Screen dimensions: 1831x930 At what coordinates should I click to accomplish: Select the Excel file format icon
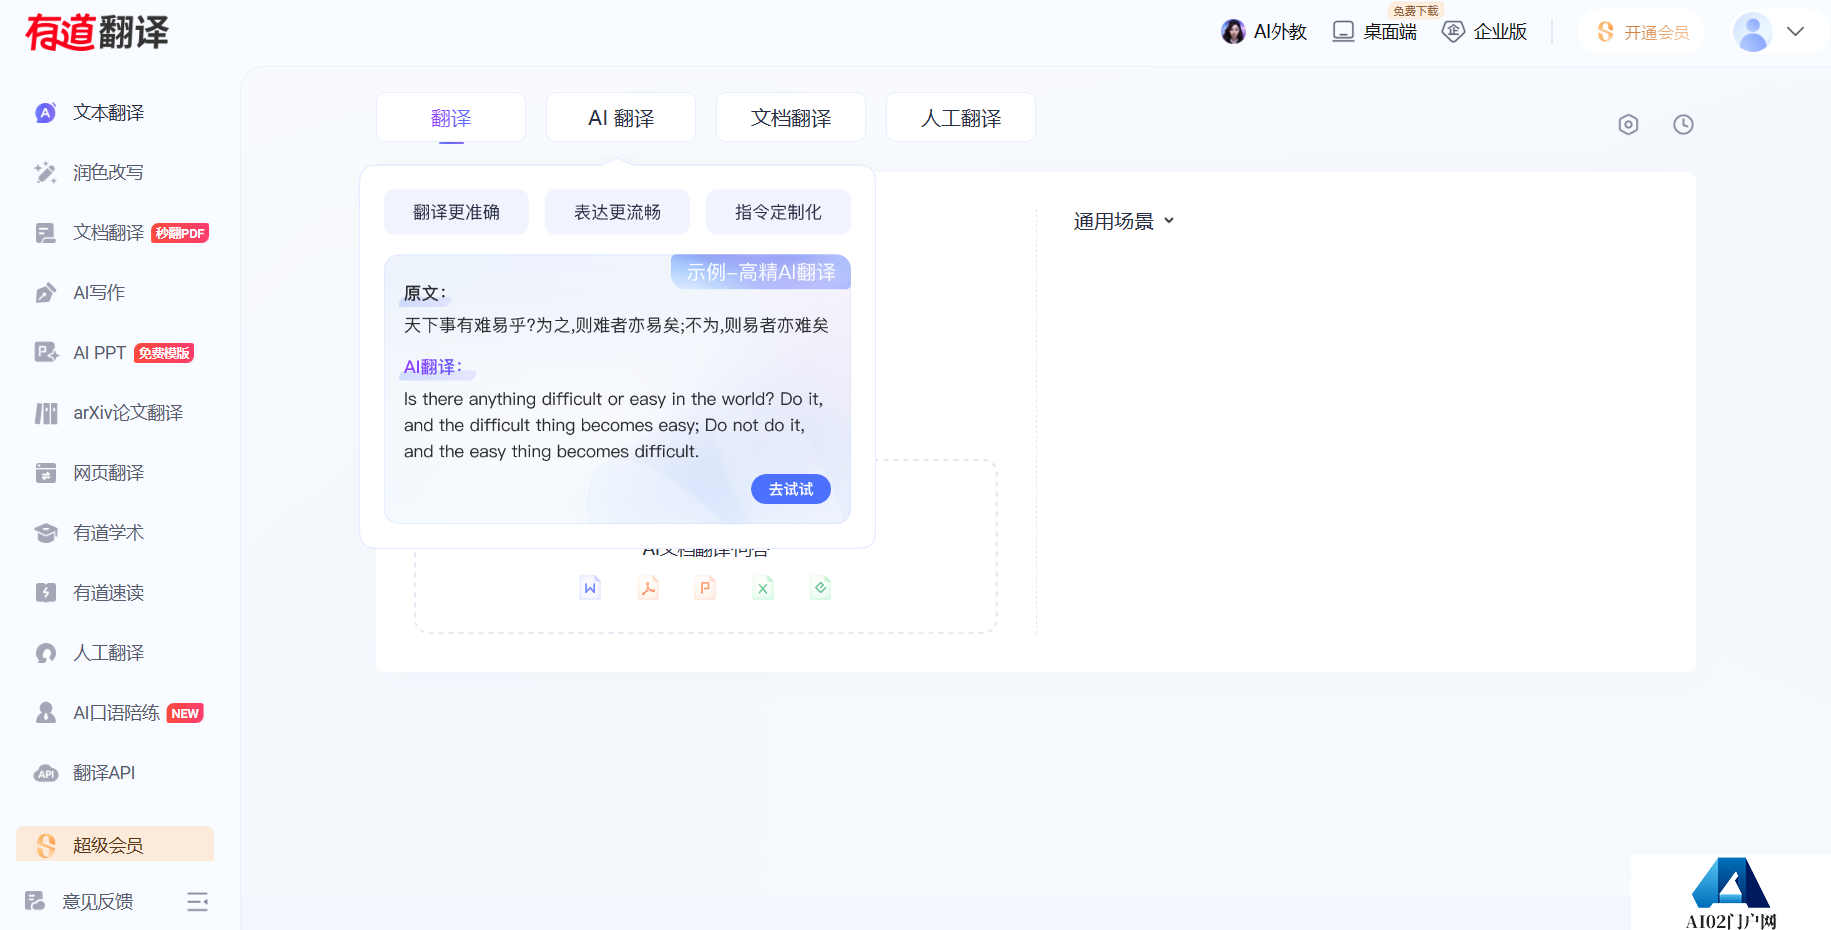click(x=763, y=588)
